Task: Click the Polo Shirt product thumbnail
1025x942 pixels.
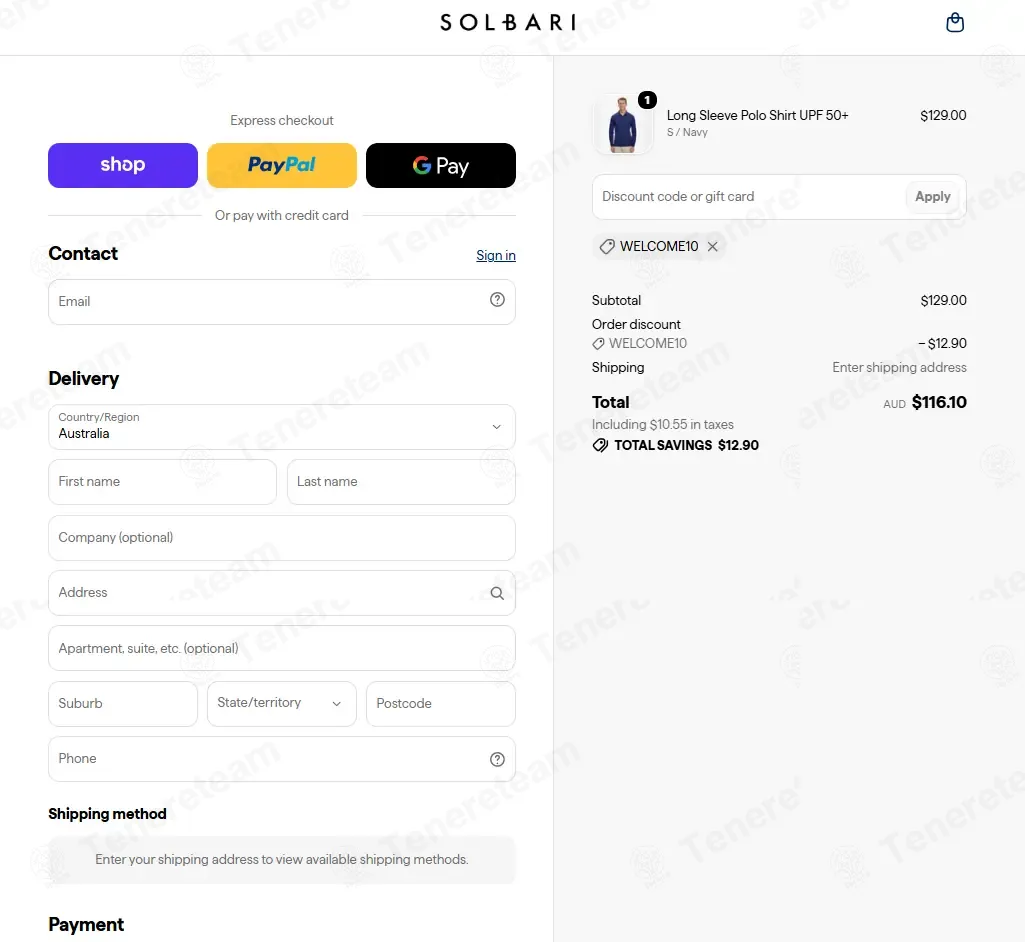Action: (622, 124)
